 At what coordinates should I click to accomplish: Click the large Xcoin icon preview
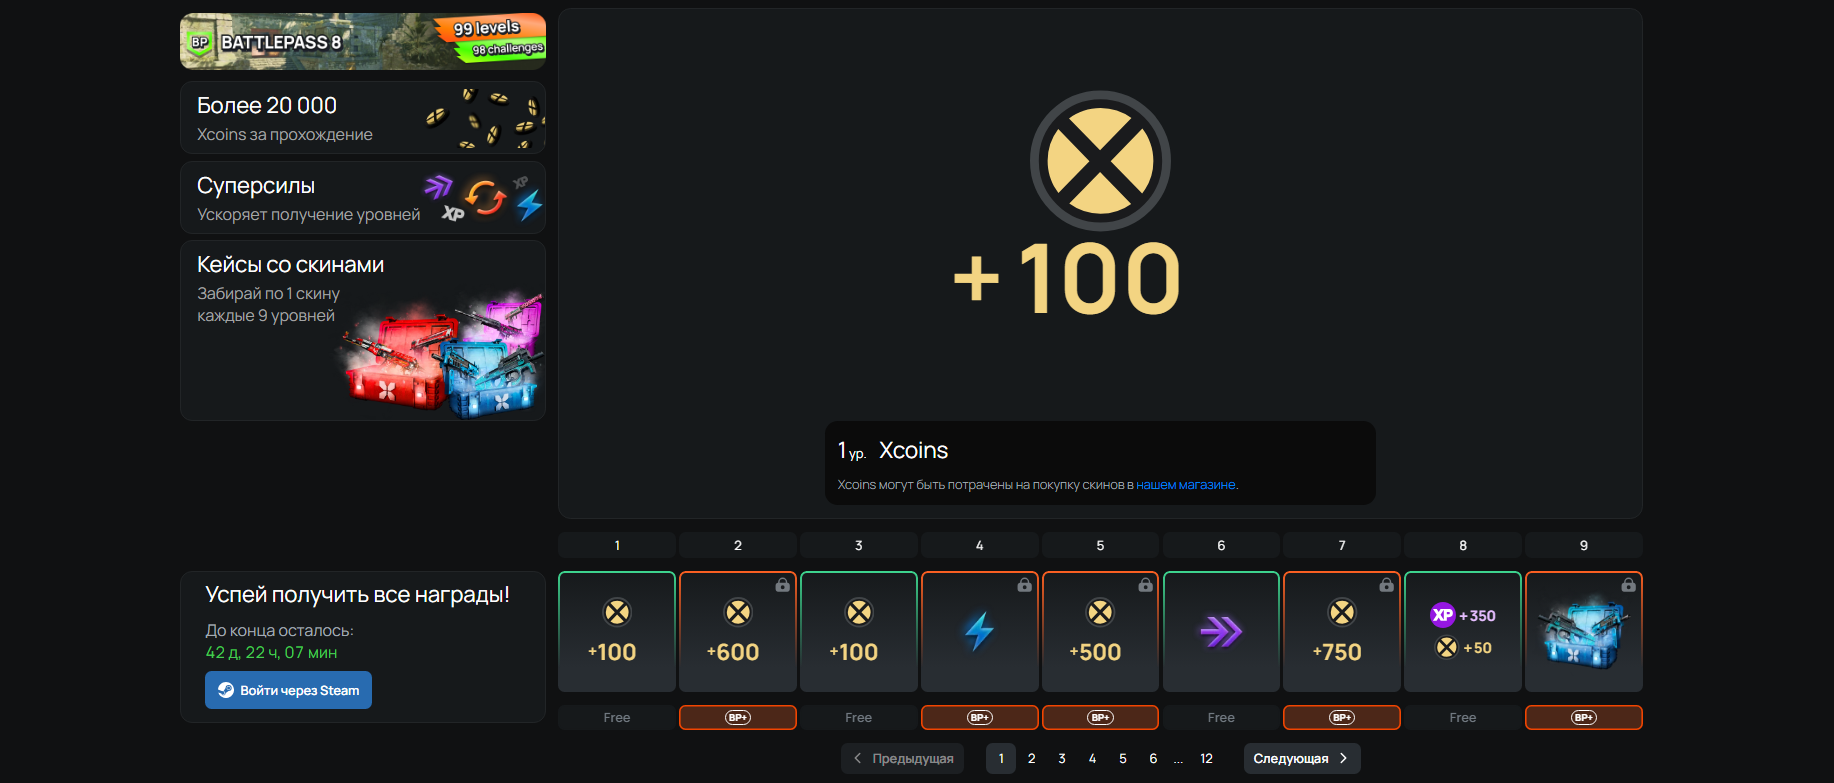[1100, 161]
